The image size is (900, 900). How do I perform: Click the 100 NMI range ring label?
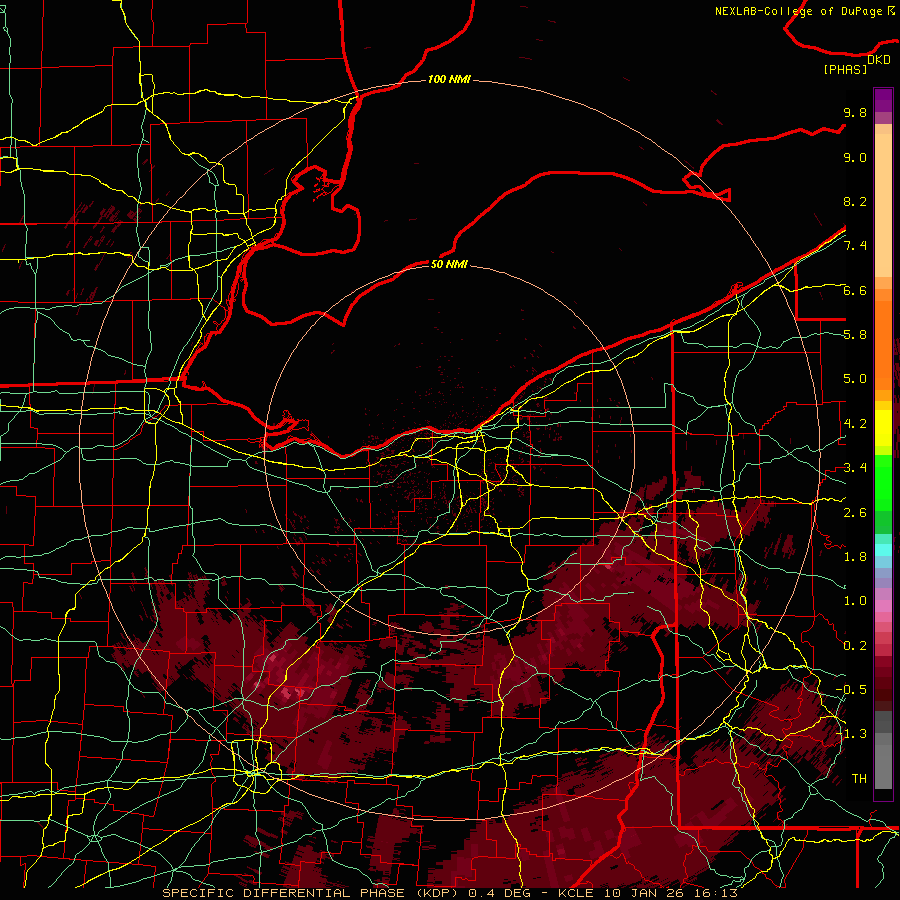(449, 79)
